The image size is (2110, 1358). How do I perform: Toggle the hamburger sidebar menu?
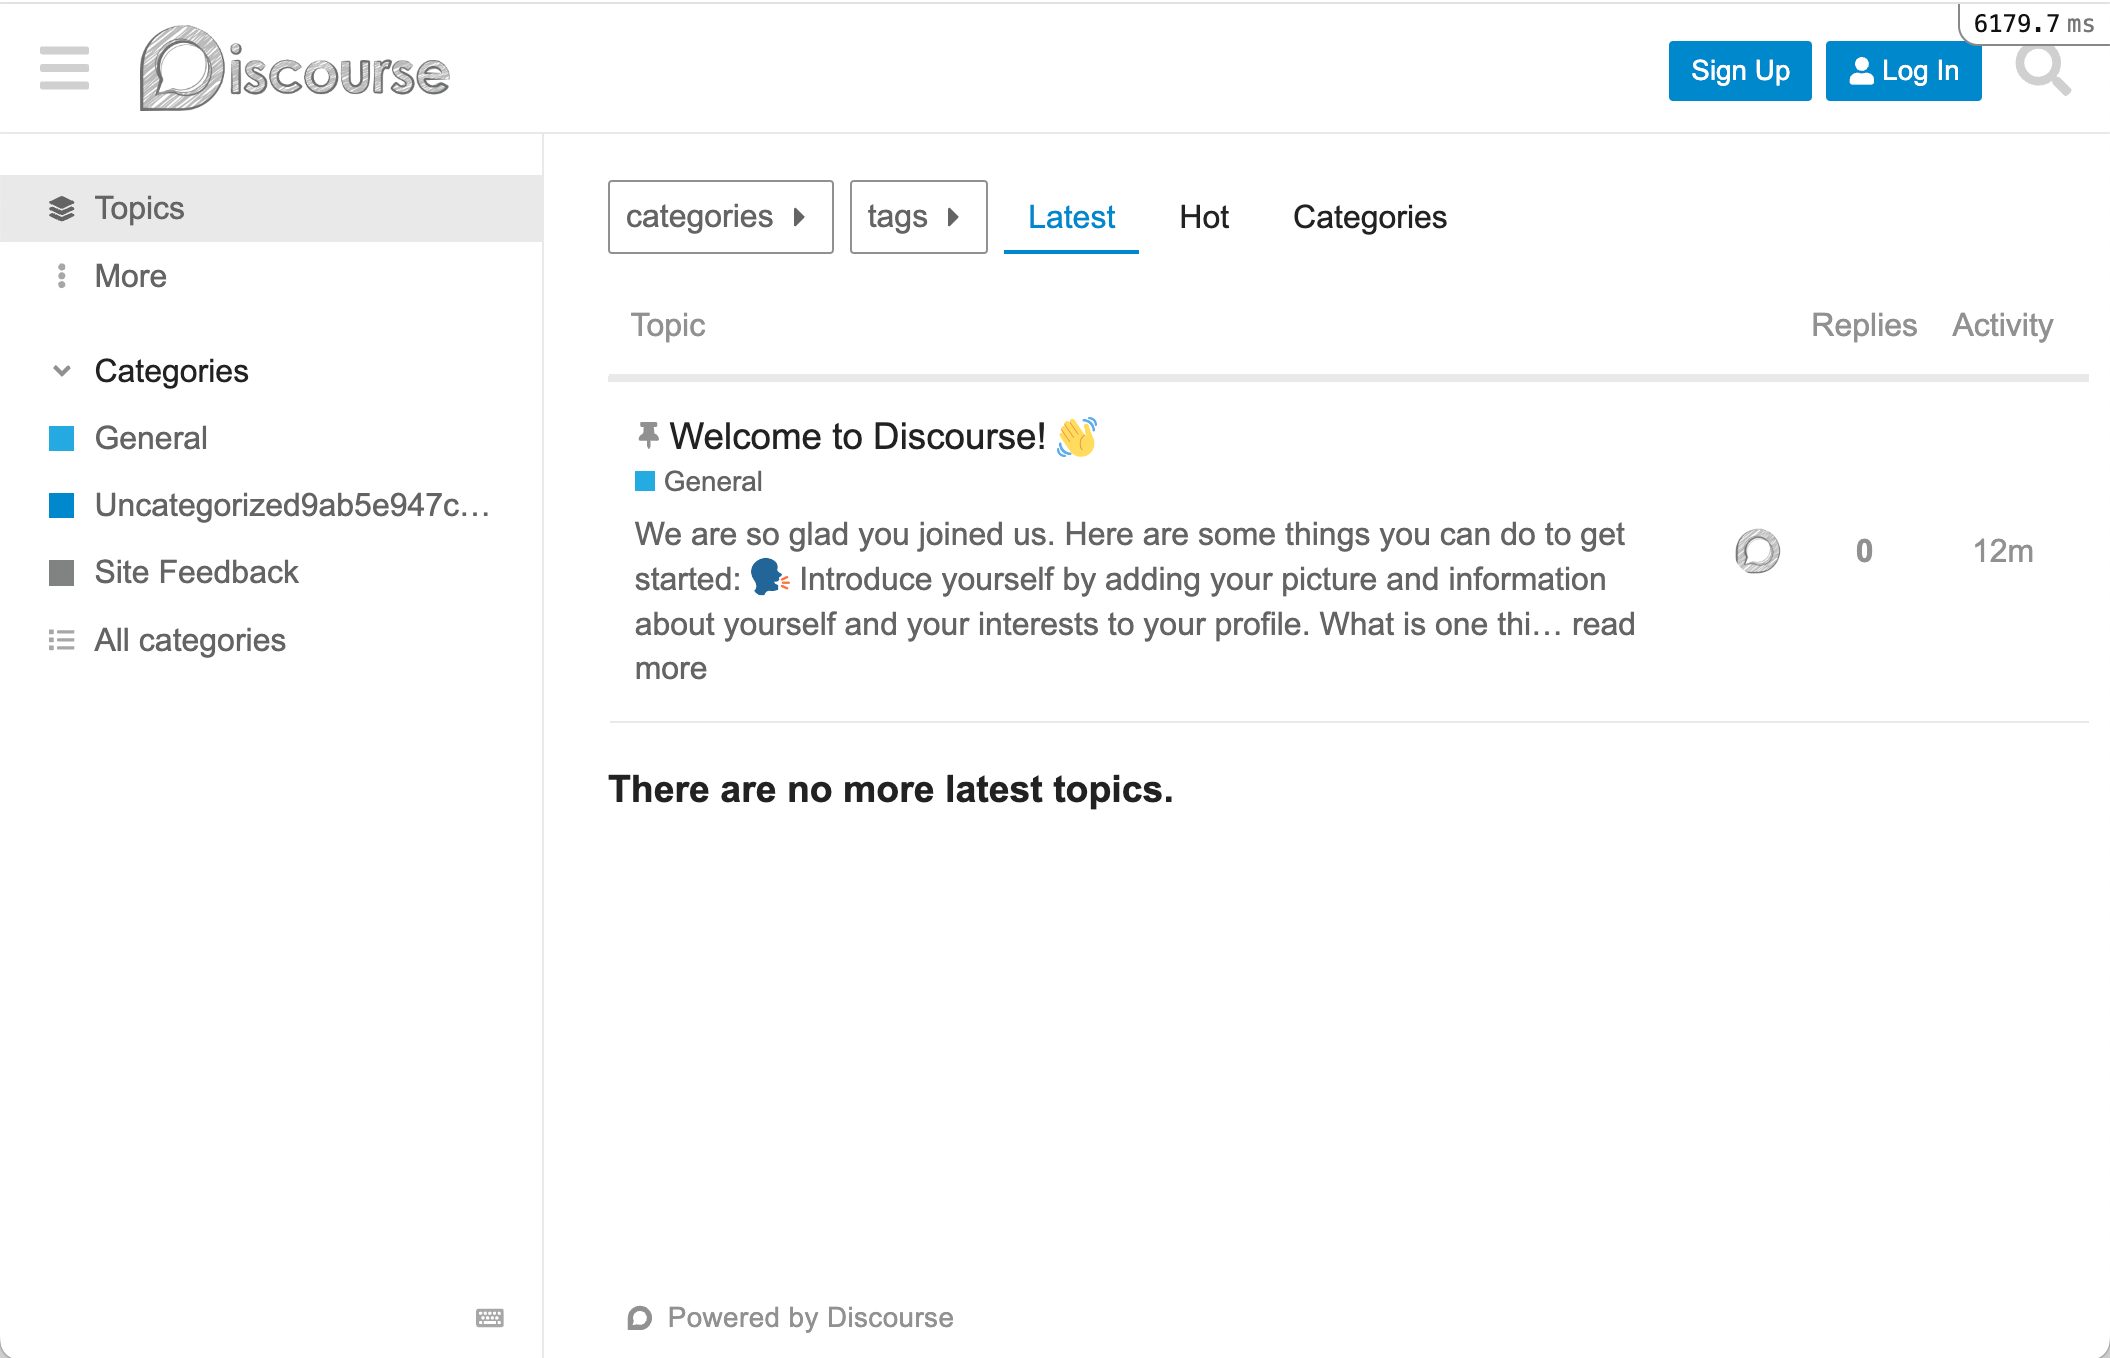64,68
